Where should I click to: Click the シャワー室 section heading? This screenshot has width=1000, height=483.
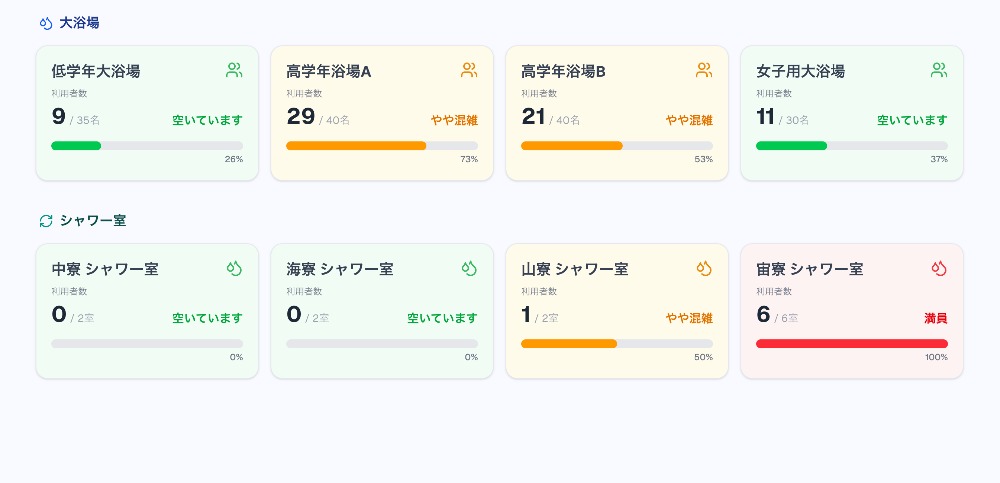coord(93,221)
